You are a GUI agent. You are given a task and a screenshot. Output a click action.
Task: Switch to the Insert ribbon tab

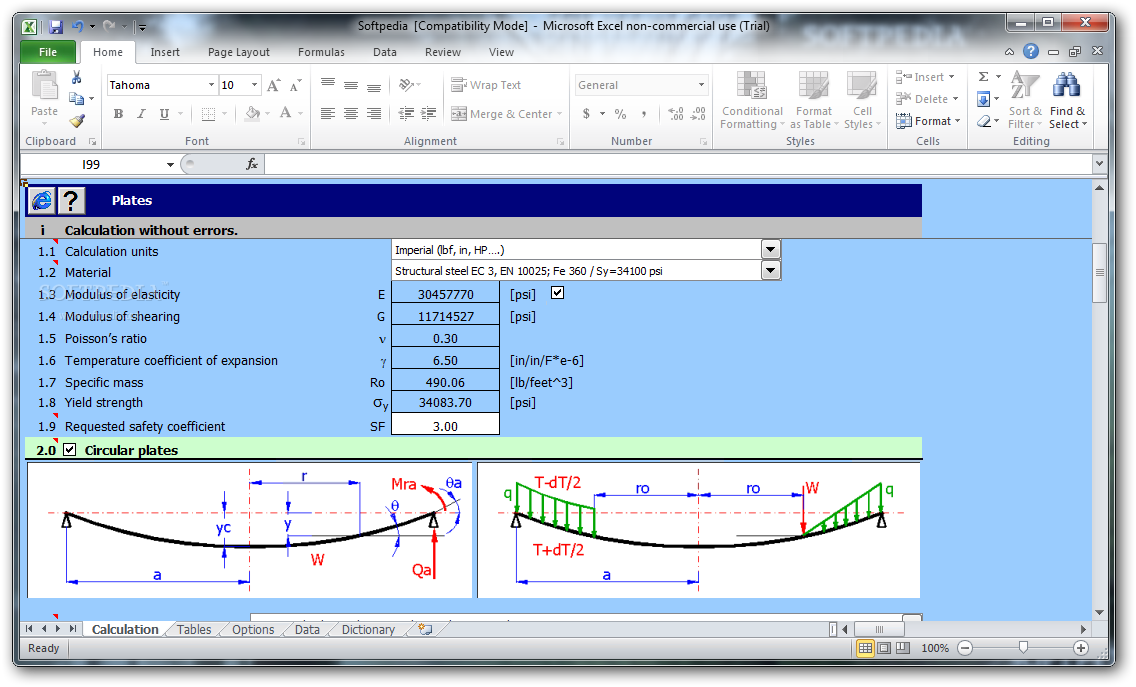pos(165,52)
